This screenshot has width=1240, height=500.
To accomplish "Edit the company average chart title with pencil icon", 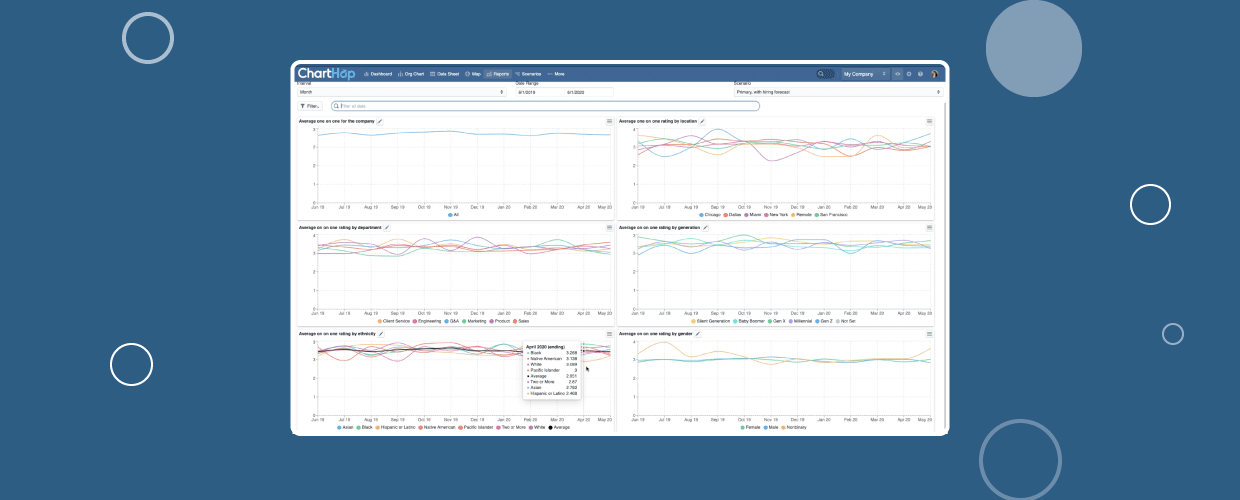I will pyautogui.click(x=380, y=121).
